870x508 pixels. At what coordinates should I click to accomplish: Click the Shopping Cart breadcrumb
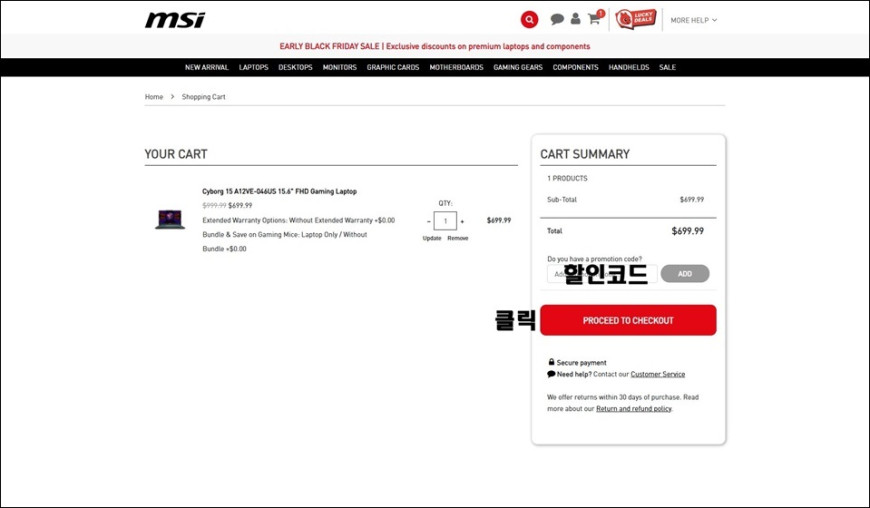[x=204, y=96]
